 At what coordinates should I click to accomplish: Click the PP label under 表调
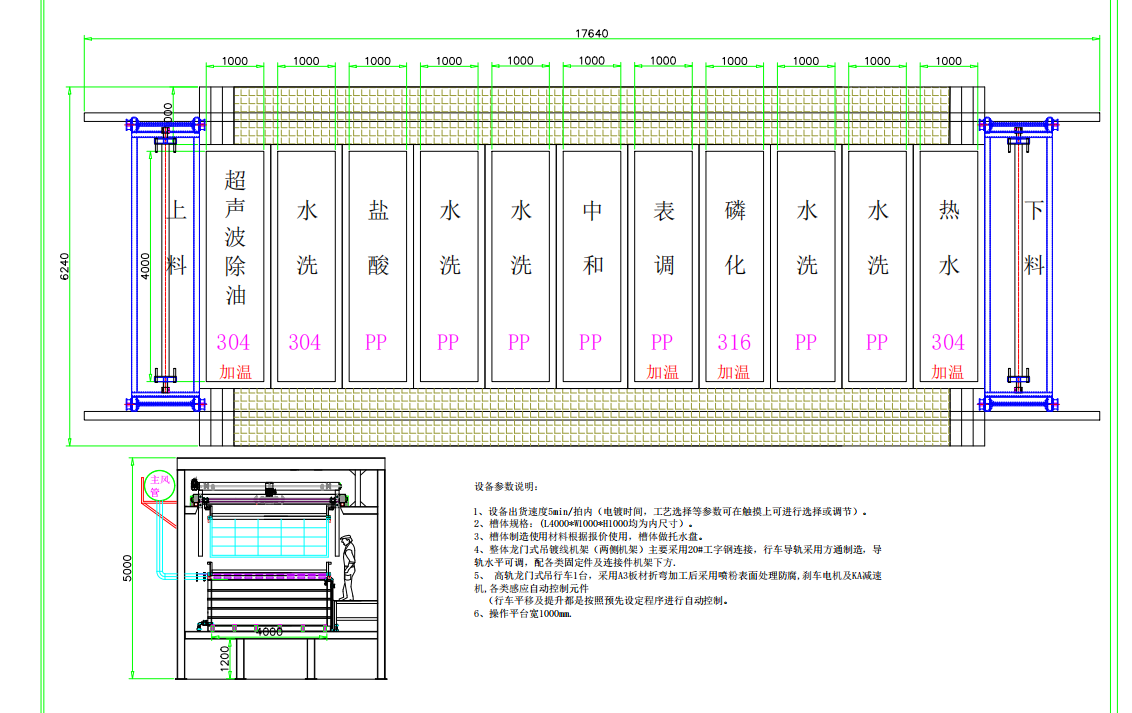click(x=662, y=342)
